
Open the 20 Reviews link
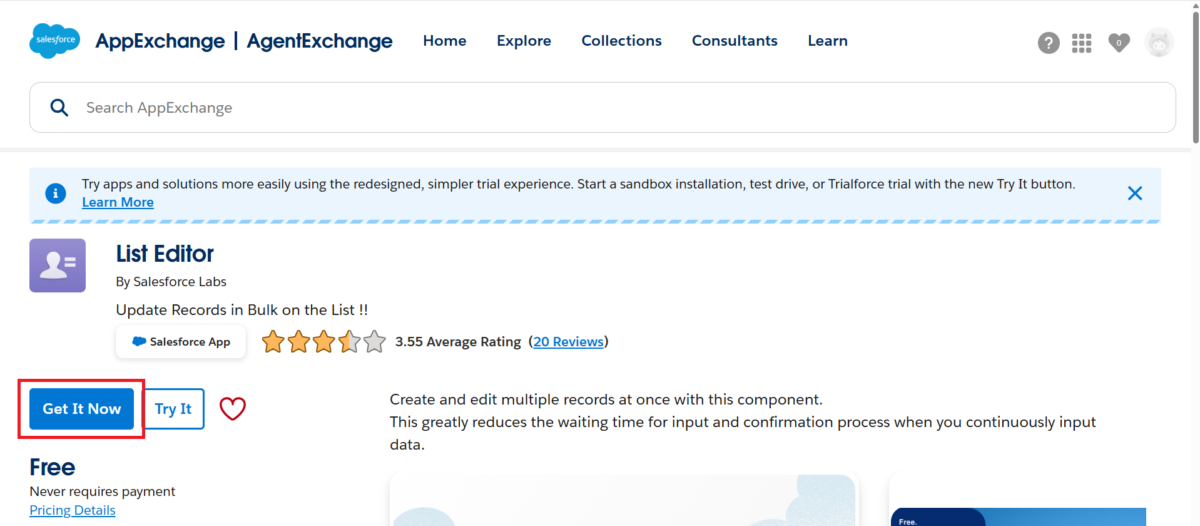[x=568, y=342]
